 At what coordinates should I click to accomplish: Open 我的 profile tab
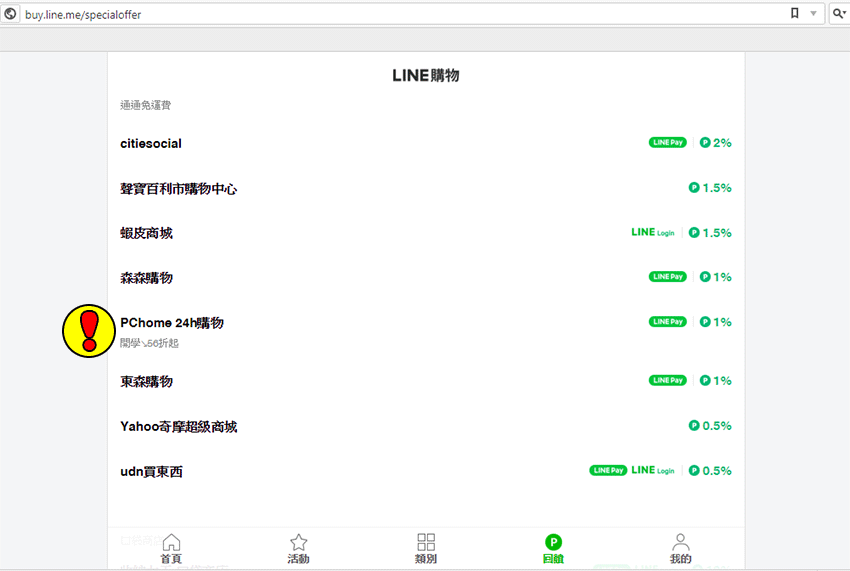pyautogui.click(x=680, y=548)
